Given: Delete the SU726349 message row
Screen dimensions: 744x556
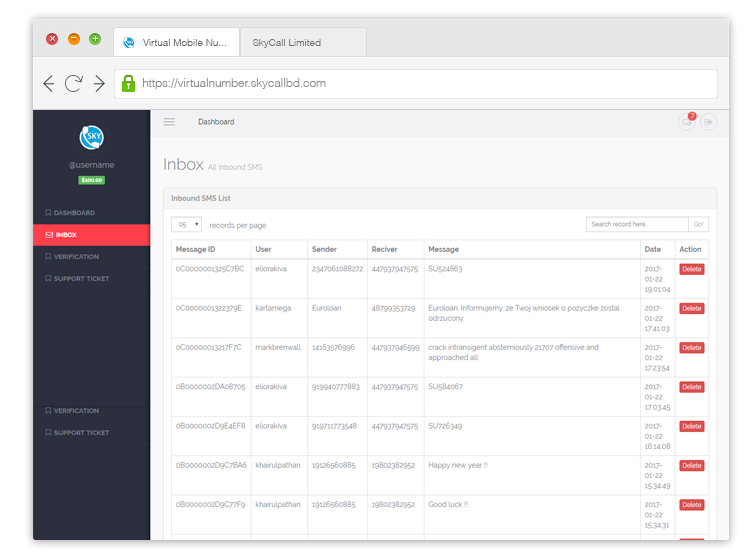Looking at the screenshot, I should 692,426.
